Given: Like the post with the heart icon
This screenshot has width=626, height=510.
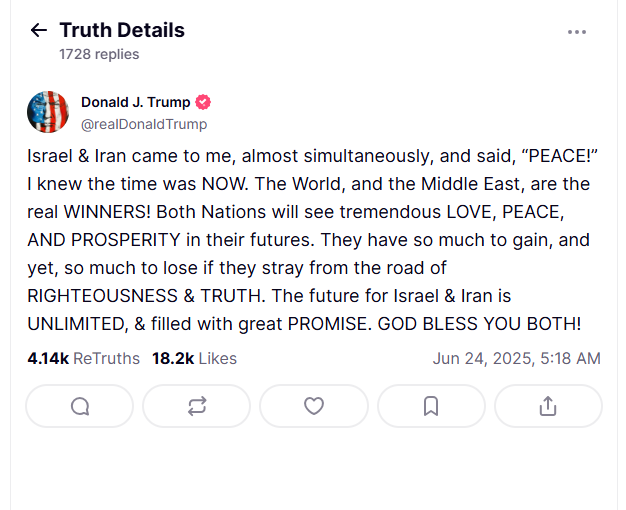Looking at the screenshot, I should coord(314,405).
